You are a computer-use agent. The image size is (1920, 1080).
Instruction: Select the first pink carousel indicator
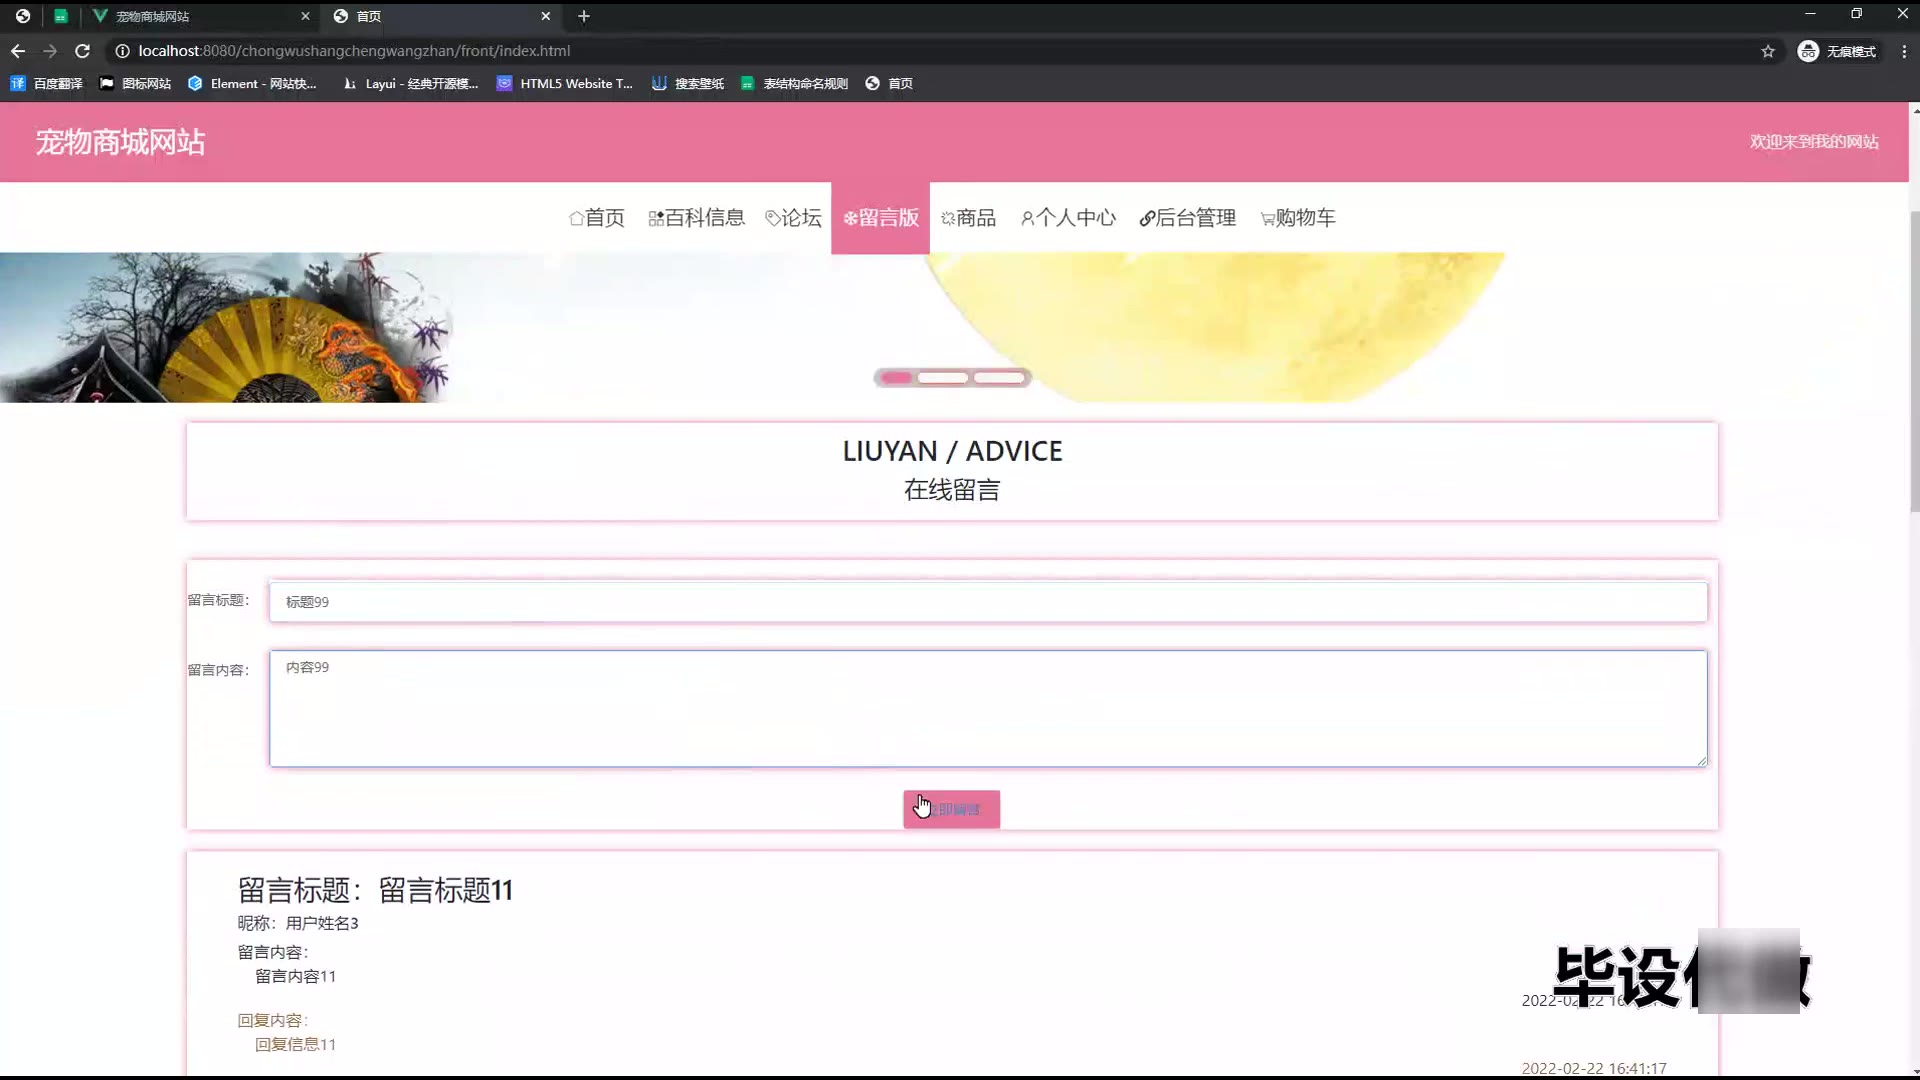coord(896,378)
